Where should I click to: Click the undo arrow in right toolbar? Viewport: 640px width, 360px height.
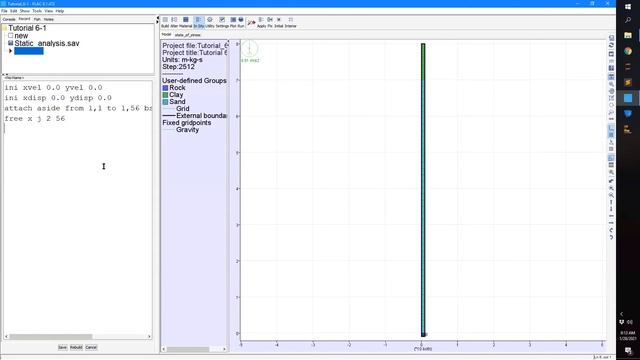[611, 230]
